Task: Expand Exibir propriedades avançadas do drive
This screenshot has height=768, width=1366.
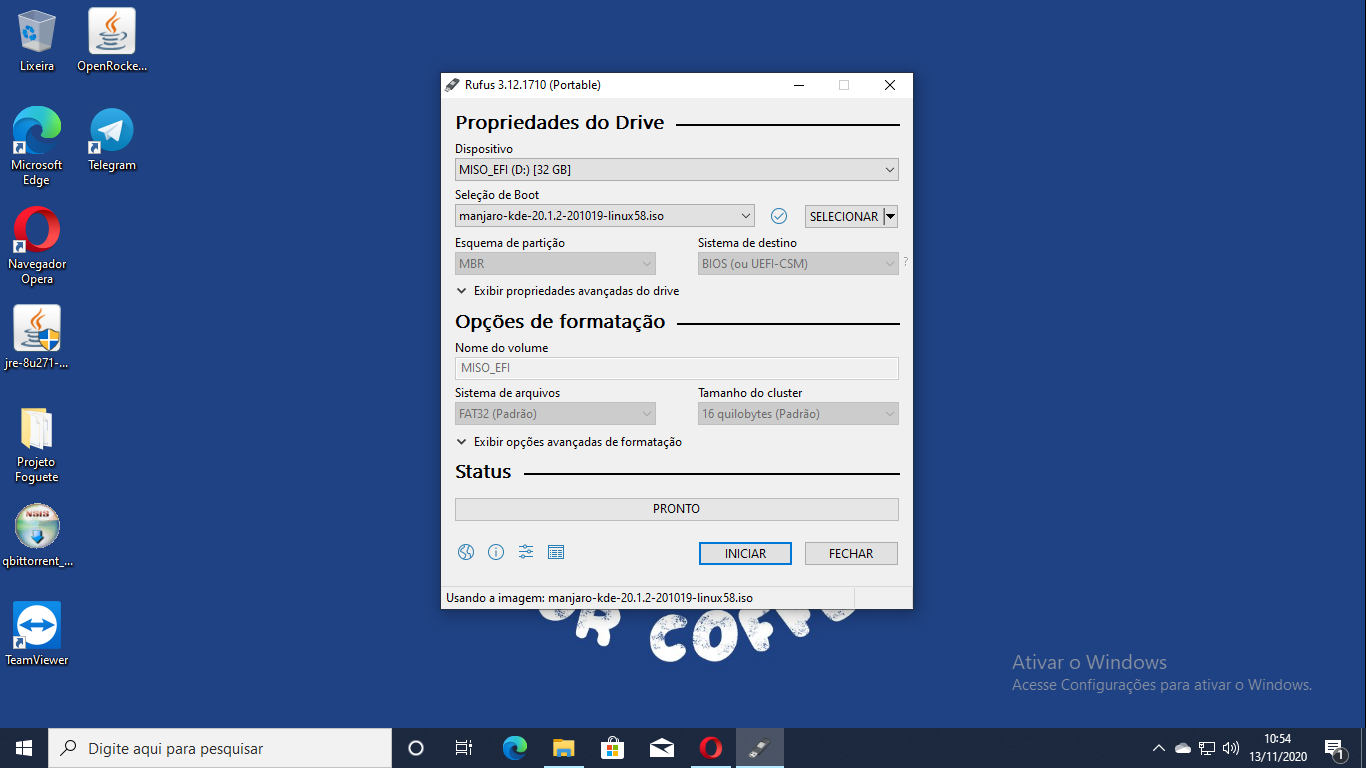Action: pos(568,291)
